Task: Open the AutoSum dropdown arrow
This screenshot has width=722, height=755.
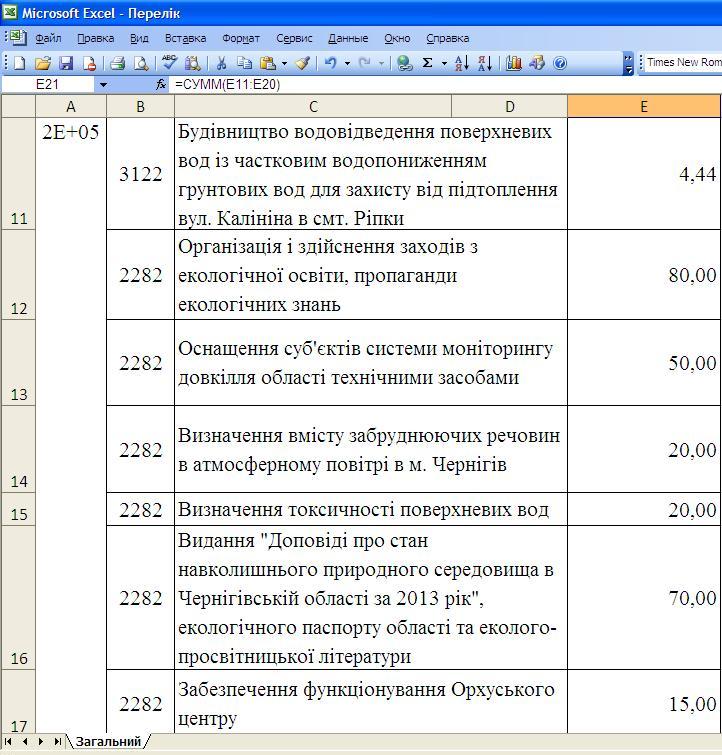Action: (x=443, y=63)
